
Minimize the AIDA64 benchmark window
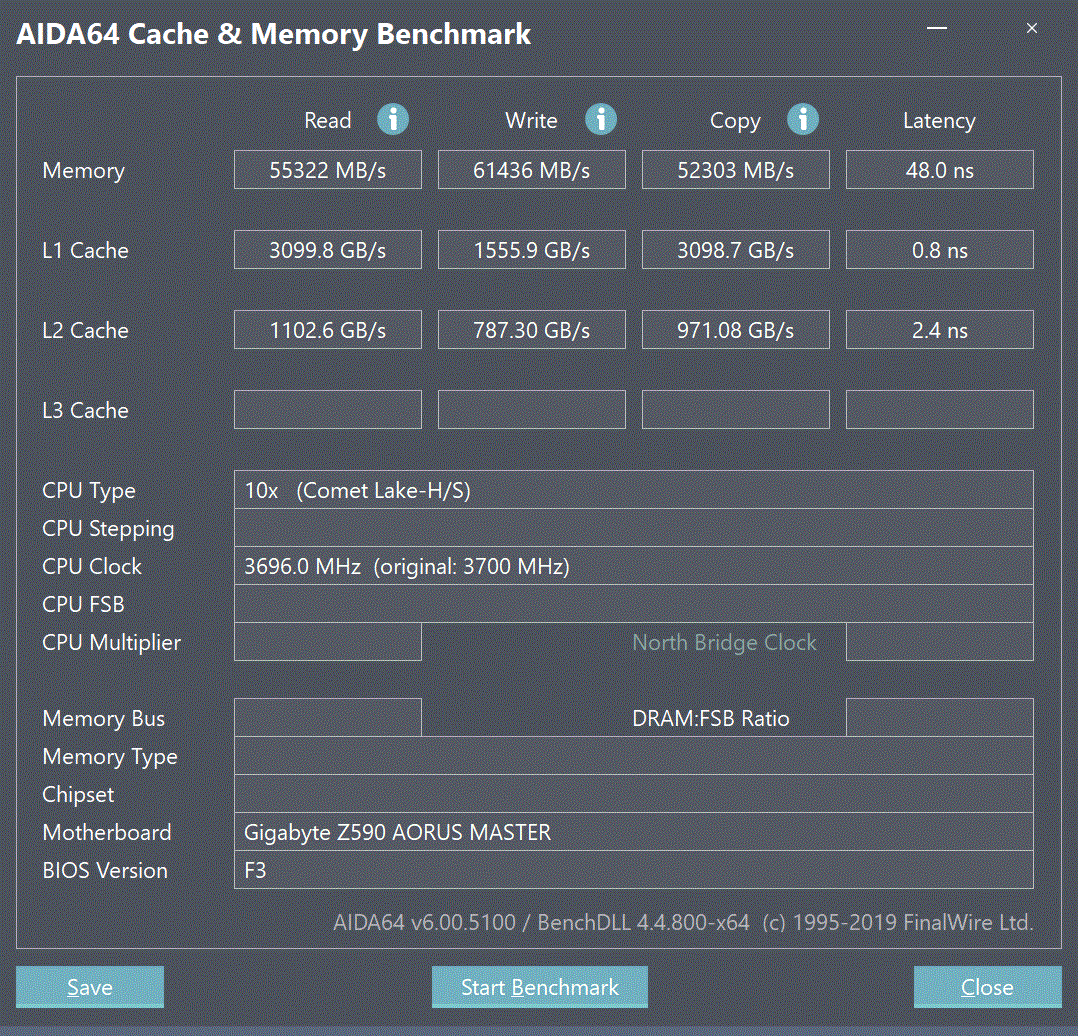[x=937, y=29]
